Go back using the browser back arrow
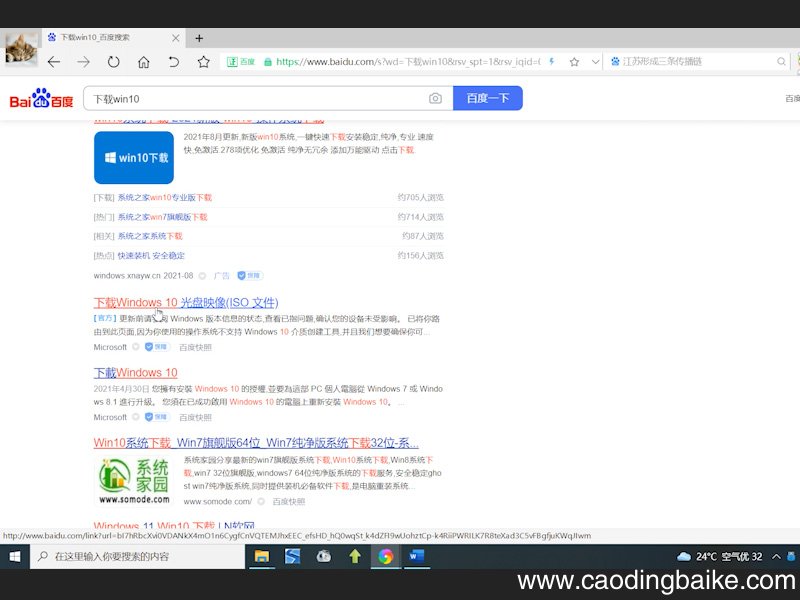Image resolution: width=800 pixels, height=600 pixels. (54, 62)
